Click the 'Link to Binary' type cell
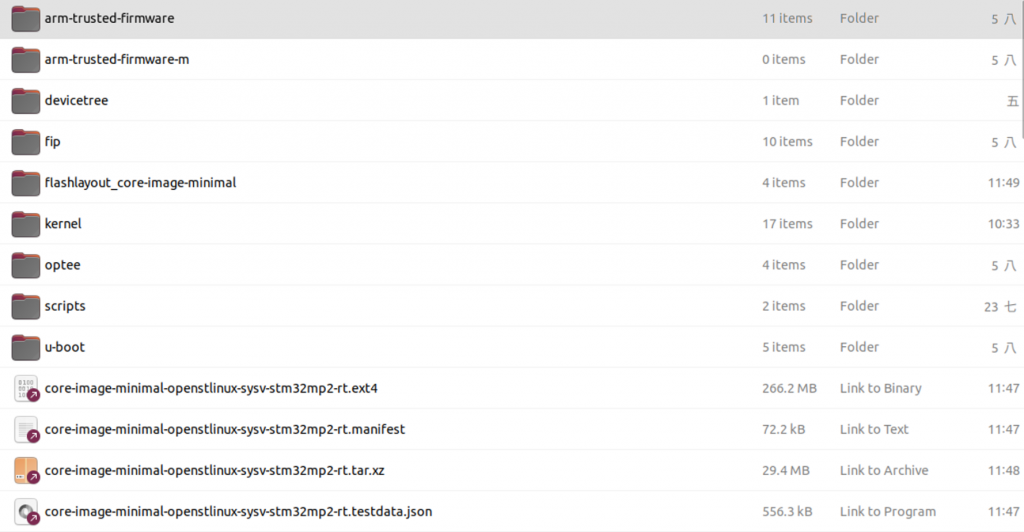Screen dimensions: 1024x532 pos(880,388)
